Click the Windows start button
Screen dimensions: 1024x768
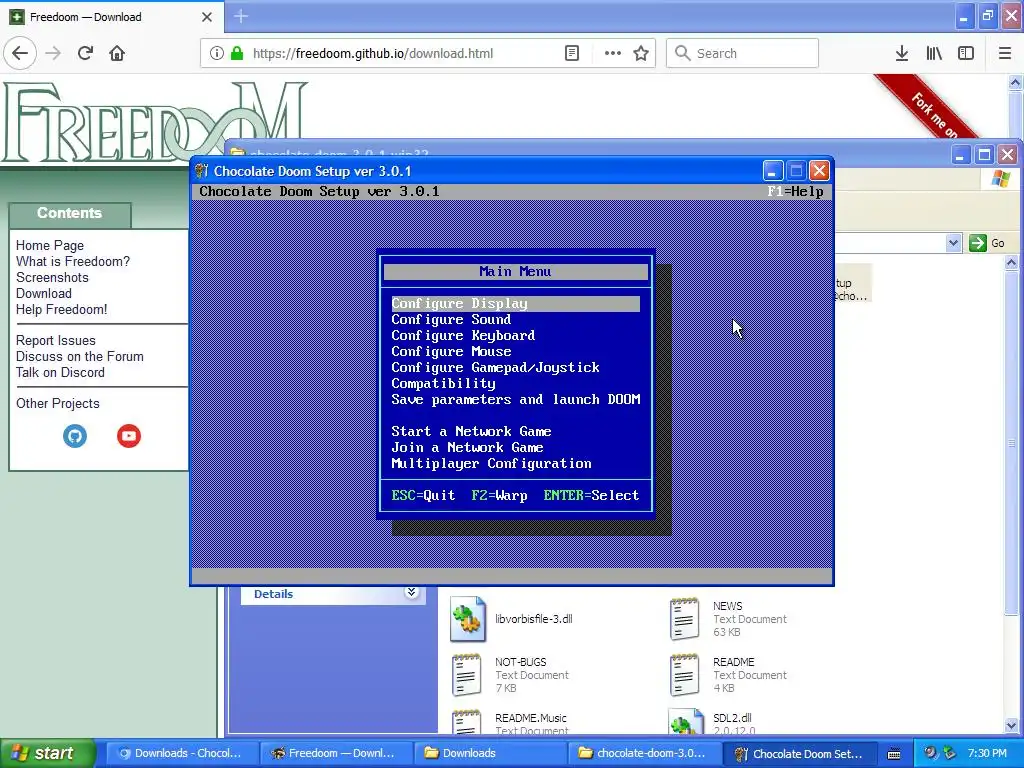click(x=46, y=753)
